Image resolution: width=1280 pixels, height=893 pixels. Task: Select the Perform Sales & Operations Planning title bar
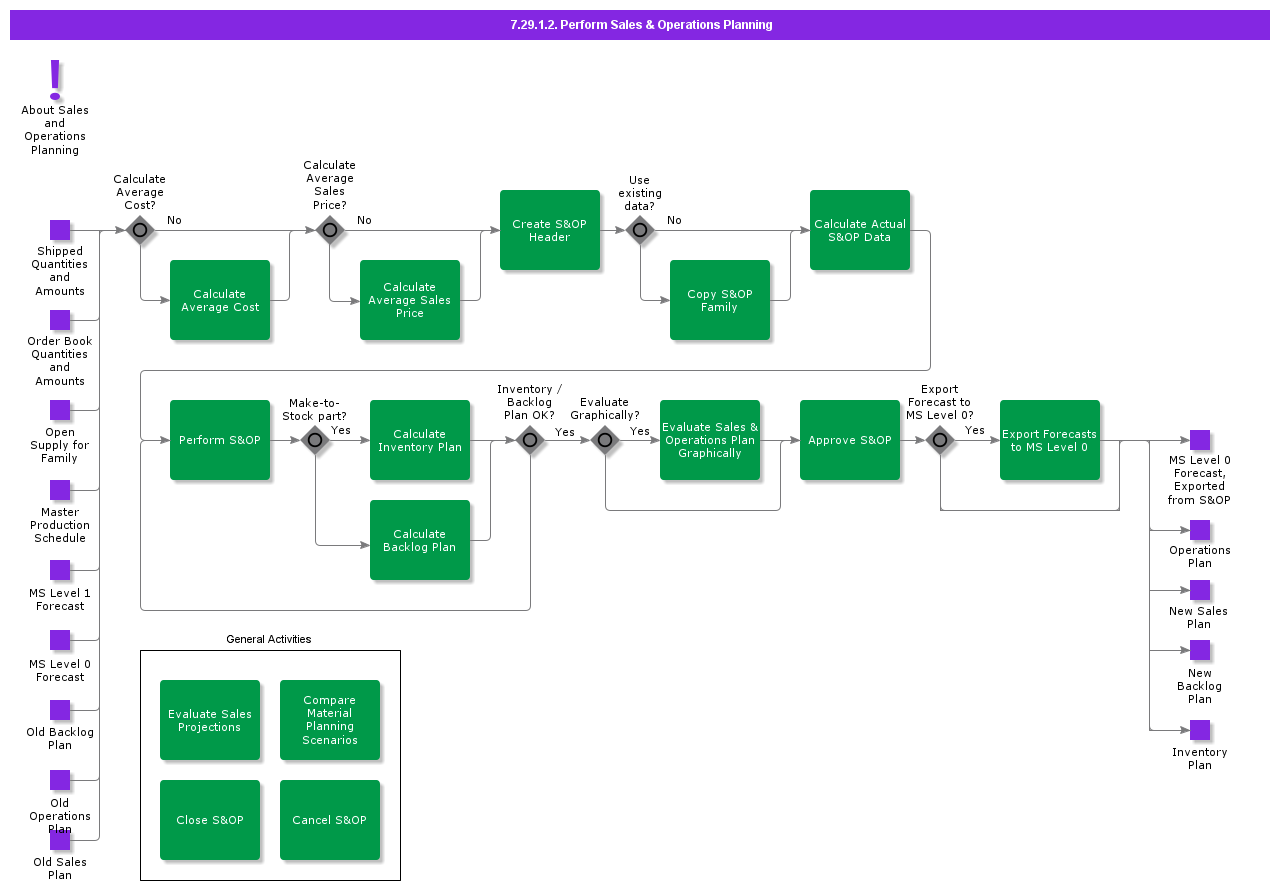click(640, 24)
